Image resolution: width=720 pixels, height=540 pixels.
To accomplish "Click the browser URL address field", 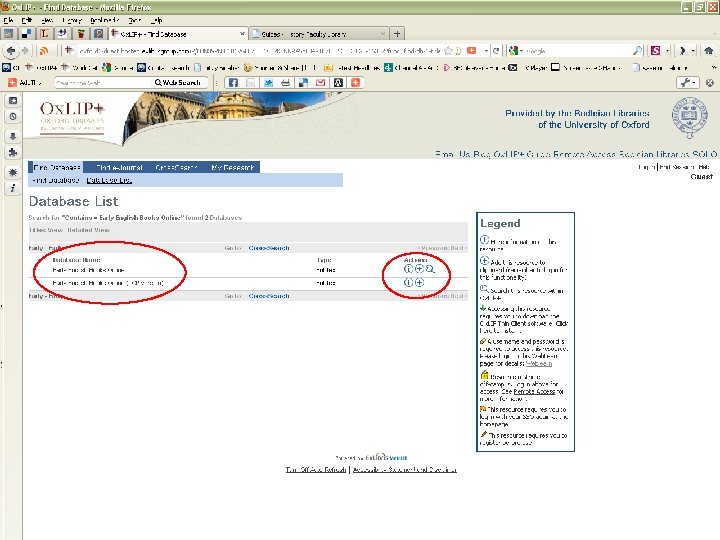I will [x=259, y=51].
